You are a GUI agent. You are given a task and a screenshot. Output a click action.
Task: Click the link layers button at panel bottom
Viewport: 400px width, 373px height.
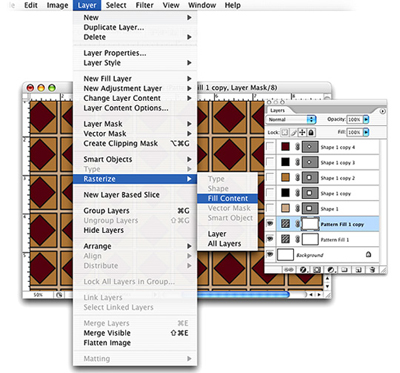[x=289, y=269]
